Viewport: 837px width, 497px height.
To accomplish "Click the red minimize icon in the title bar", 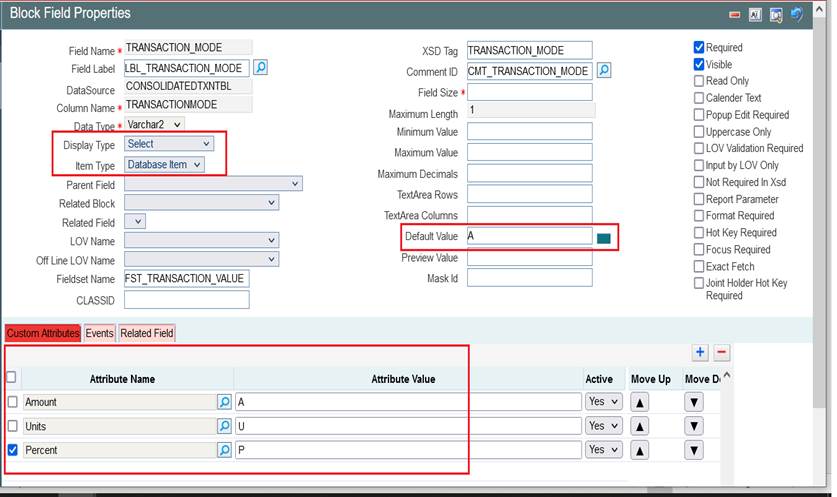I will (x=735, y=15).
